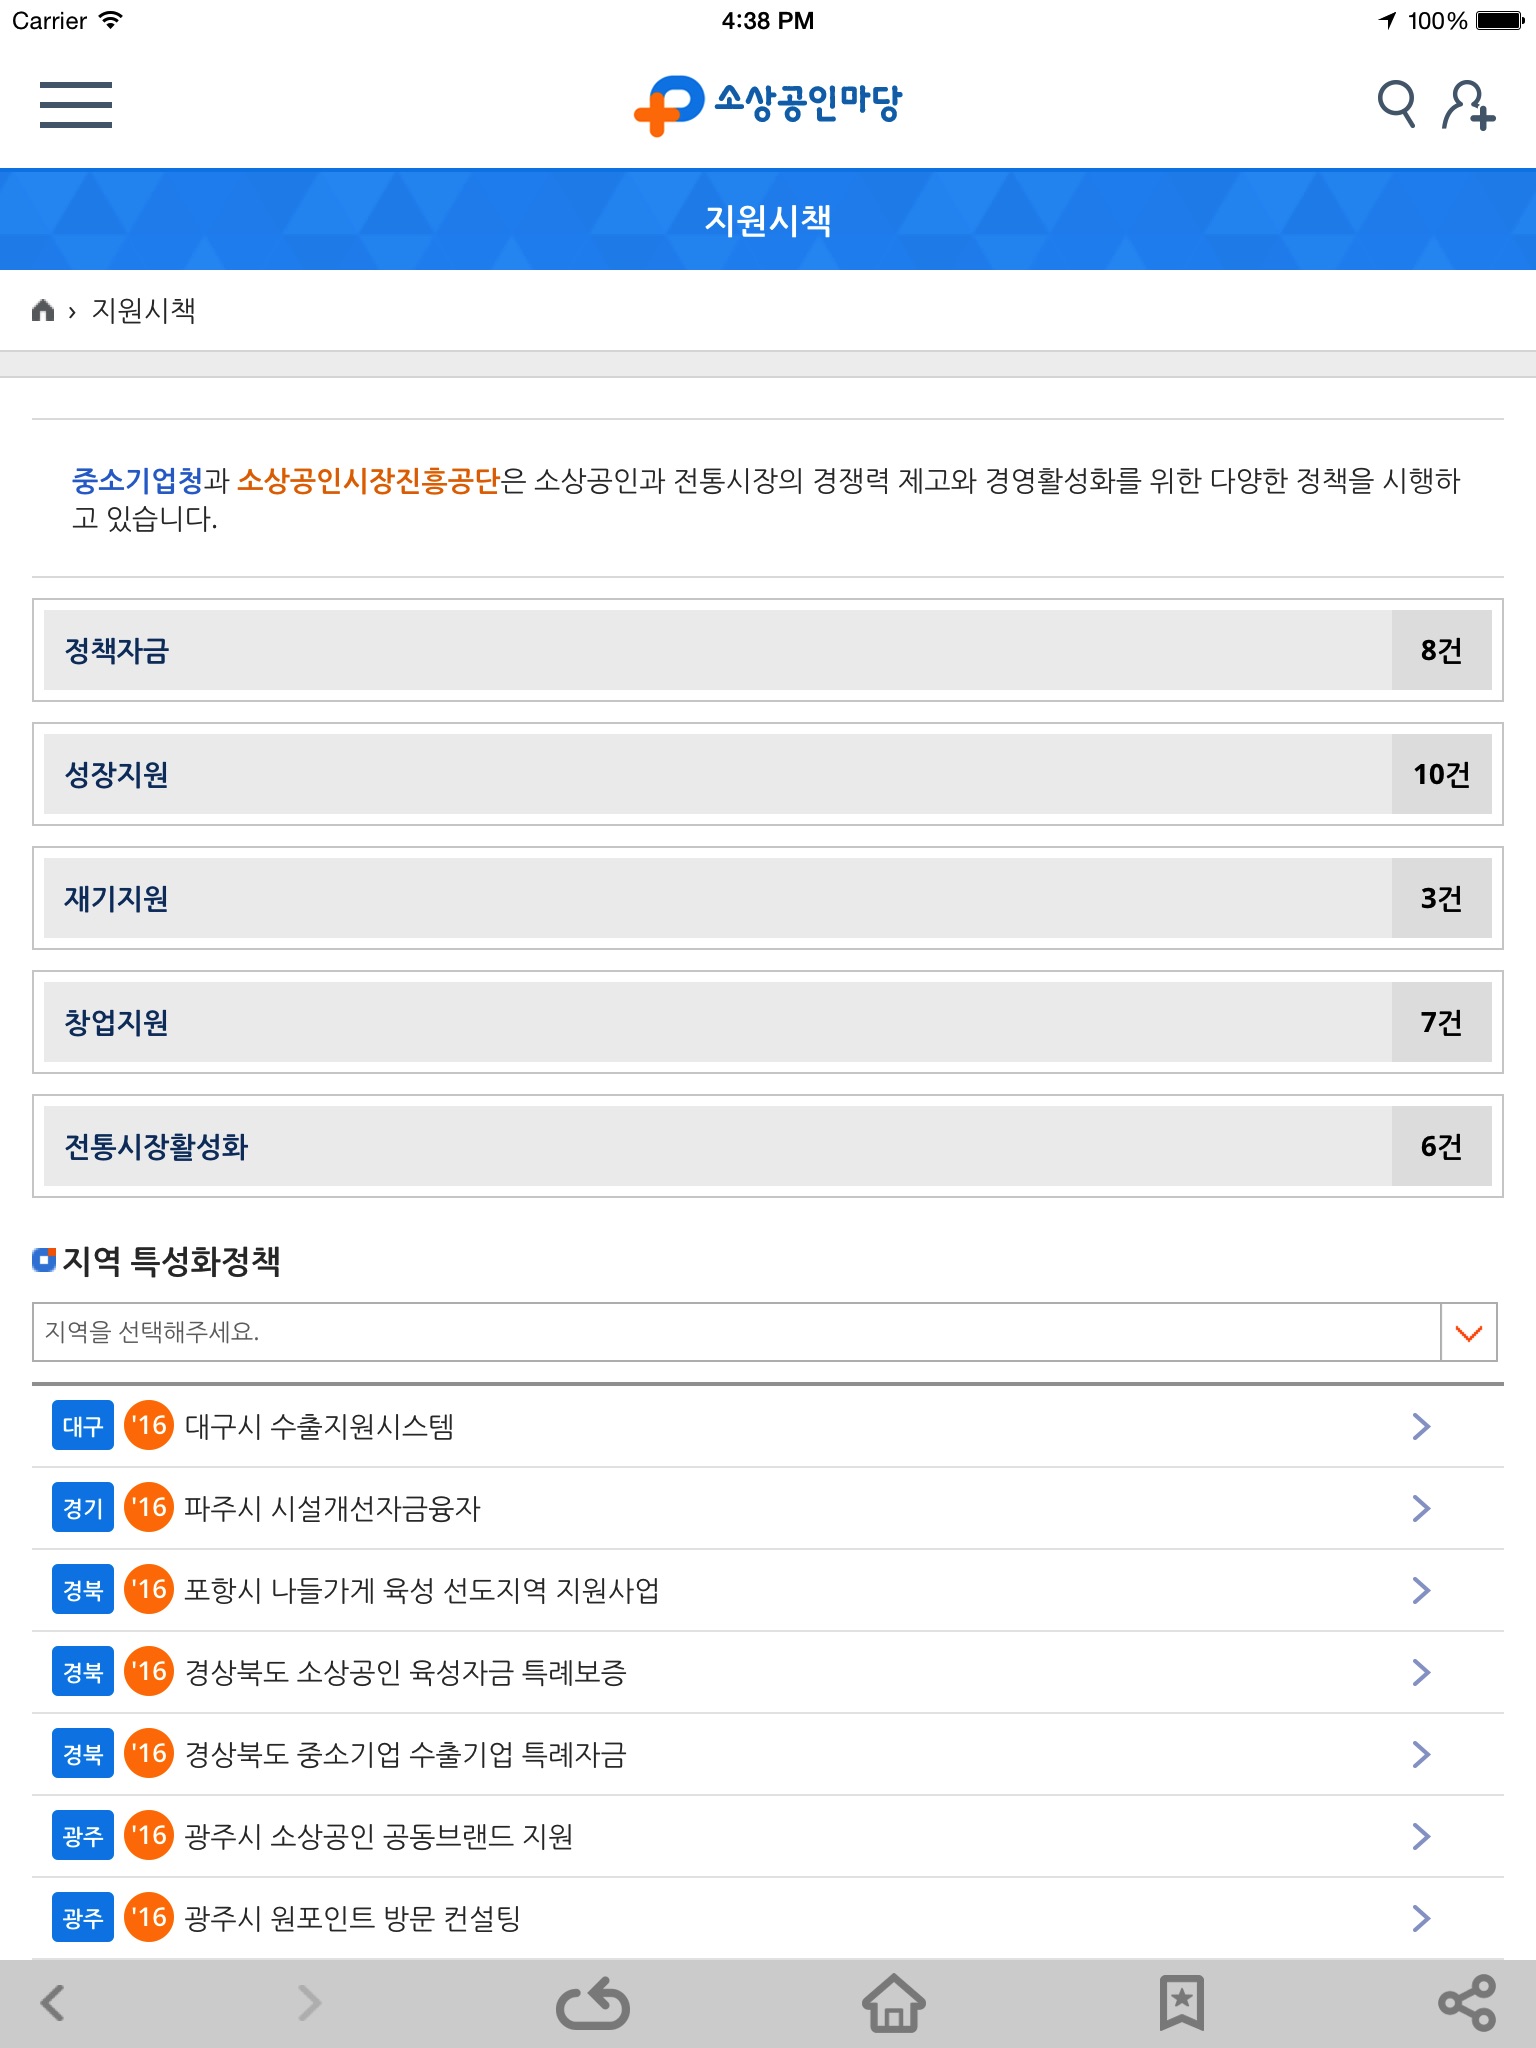This screenshot has width=1536, height=2048.
Task: Open 경상북도 소상공인 육성자금 특례보증
Action: pyautogui.click(x=405, y=1672)
